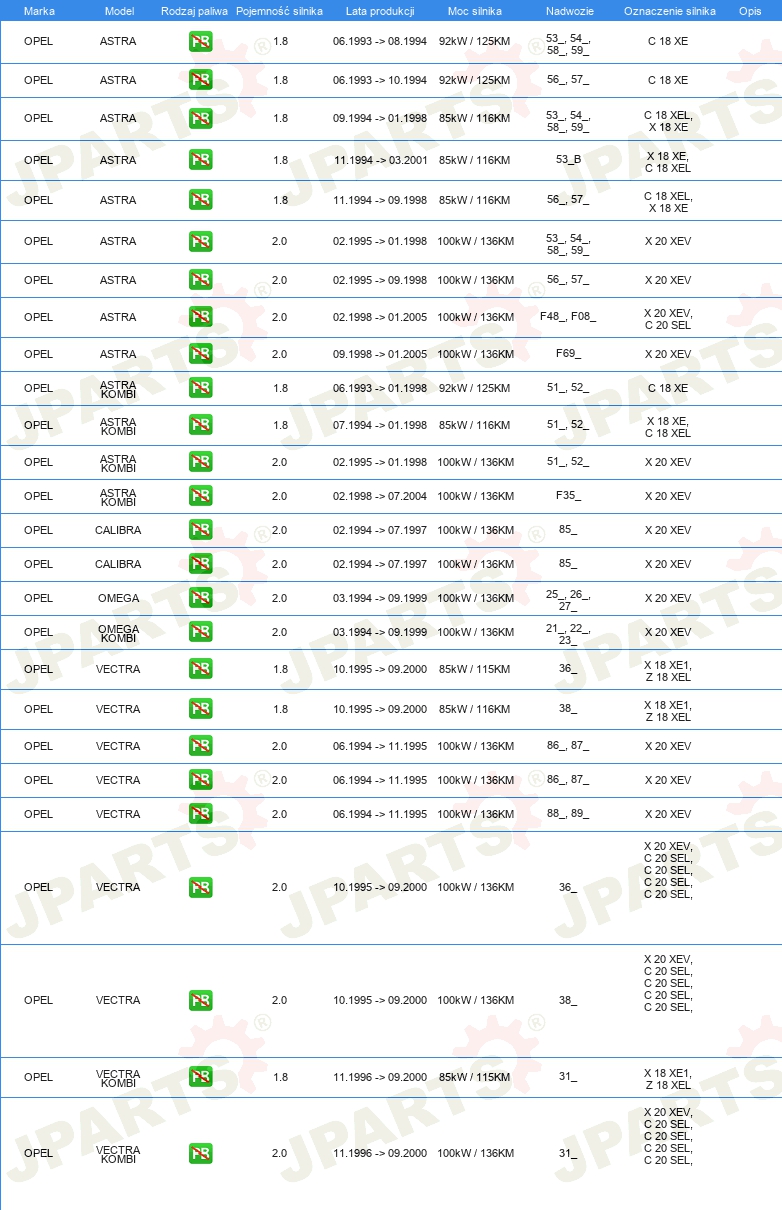Click the Oznaczenie silnika column header
The height and width of the screenshot is (1210, 782).
(x=668, y=10)
